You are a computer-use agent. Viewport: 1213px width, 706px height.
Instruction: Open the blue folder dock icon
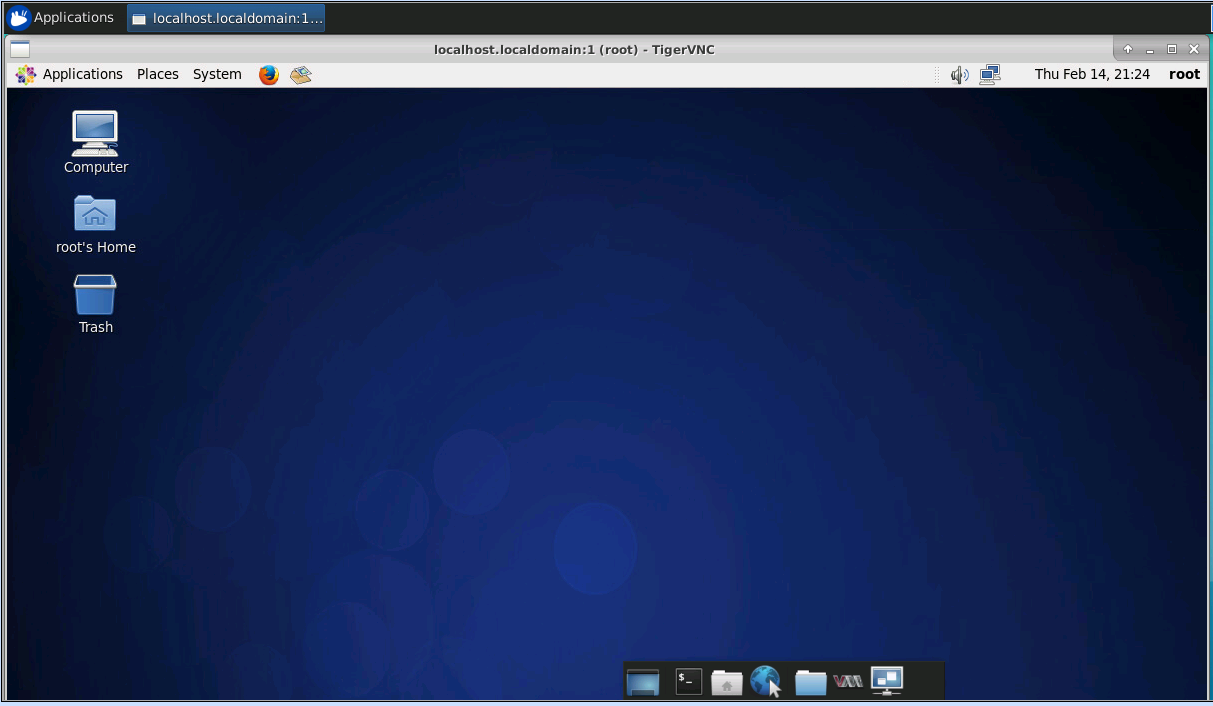810,682
